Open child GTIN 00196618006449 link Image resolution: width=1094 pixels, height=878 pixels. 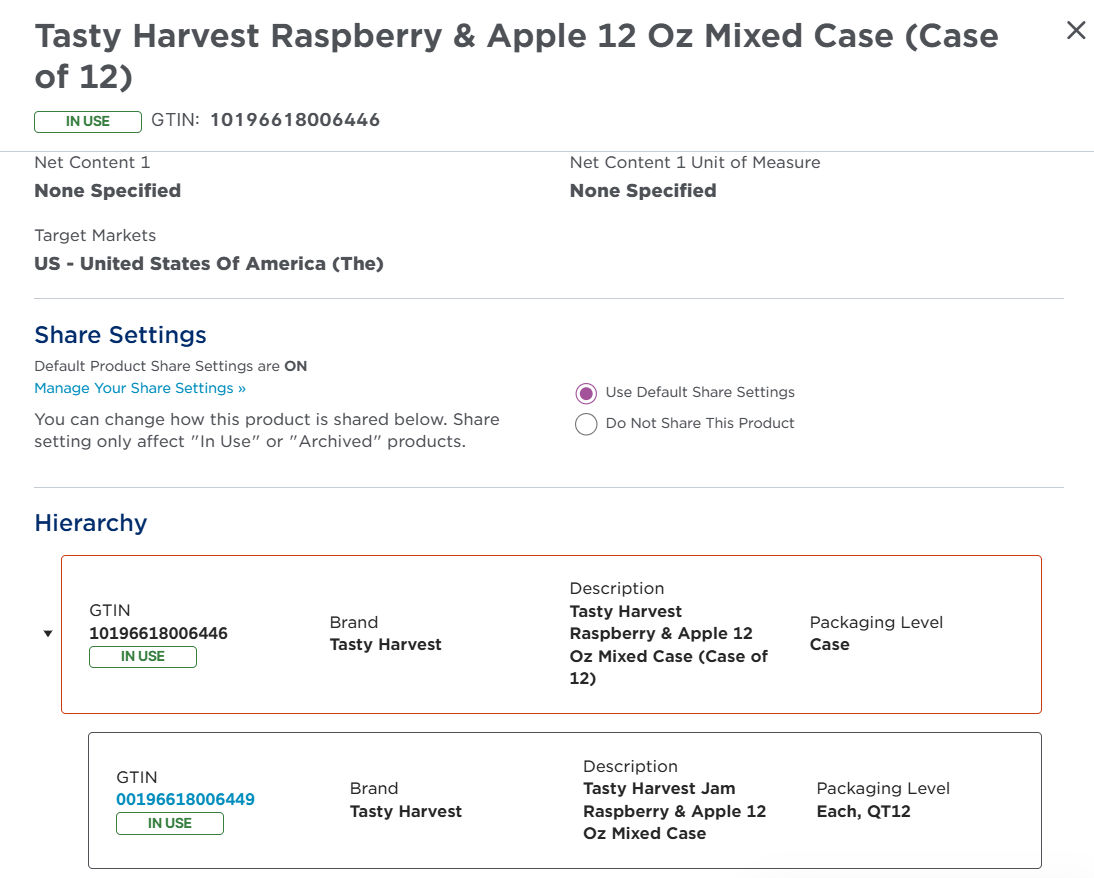(185, 799)
